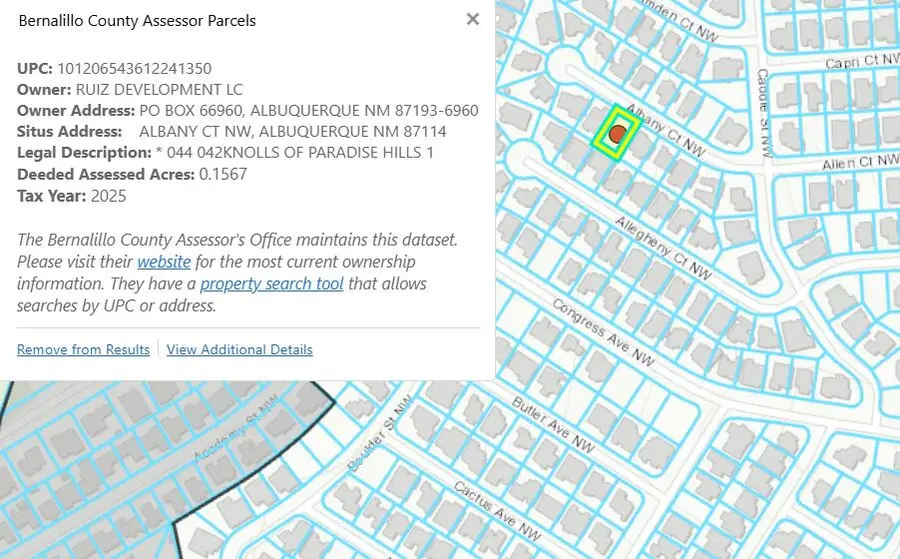The height and width of the screenshot is (559, 900).
Task: Click the Caddie St NW street label
Action: click(x=764, y=112)
